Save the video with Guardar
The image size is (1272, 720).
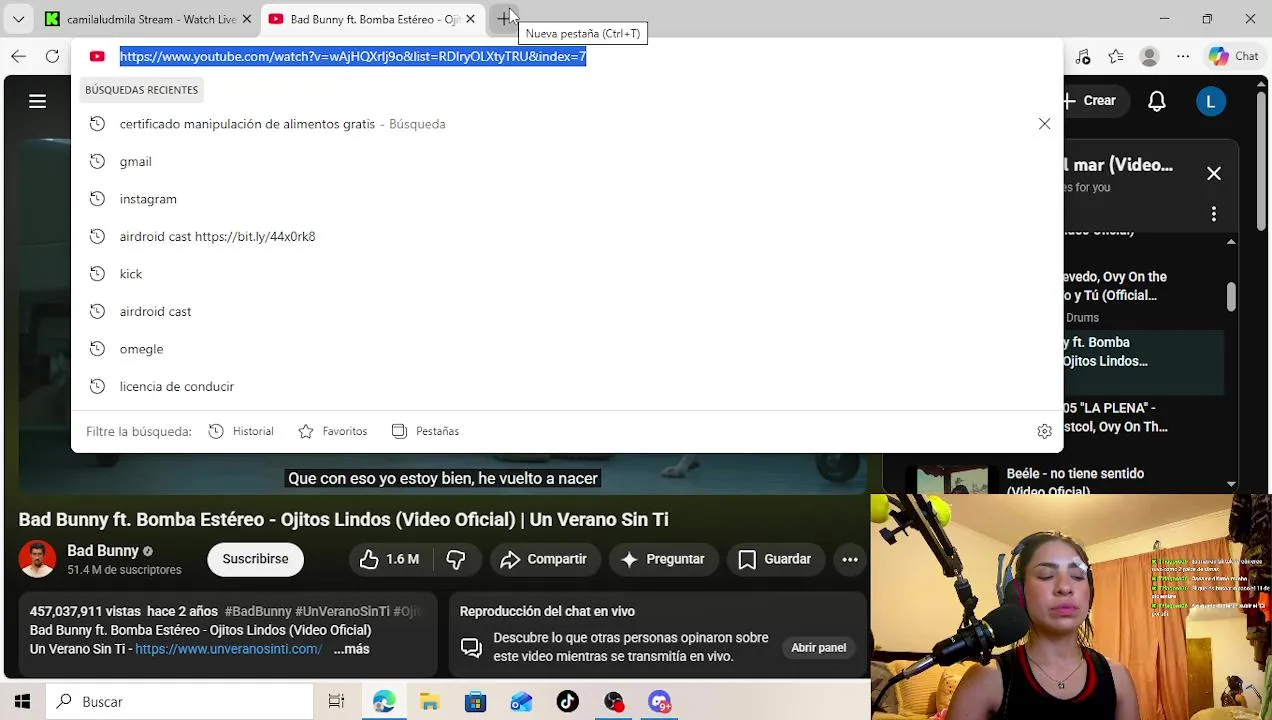(775, 559)
